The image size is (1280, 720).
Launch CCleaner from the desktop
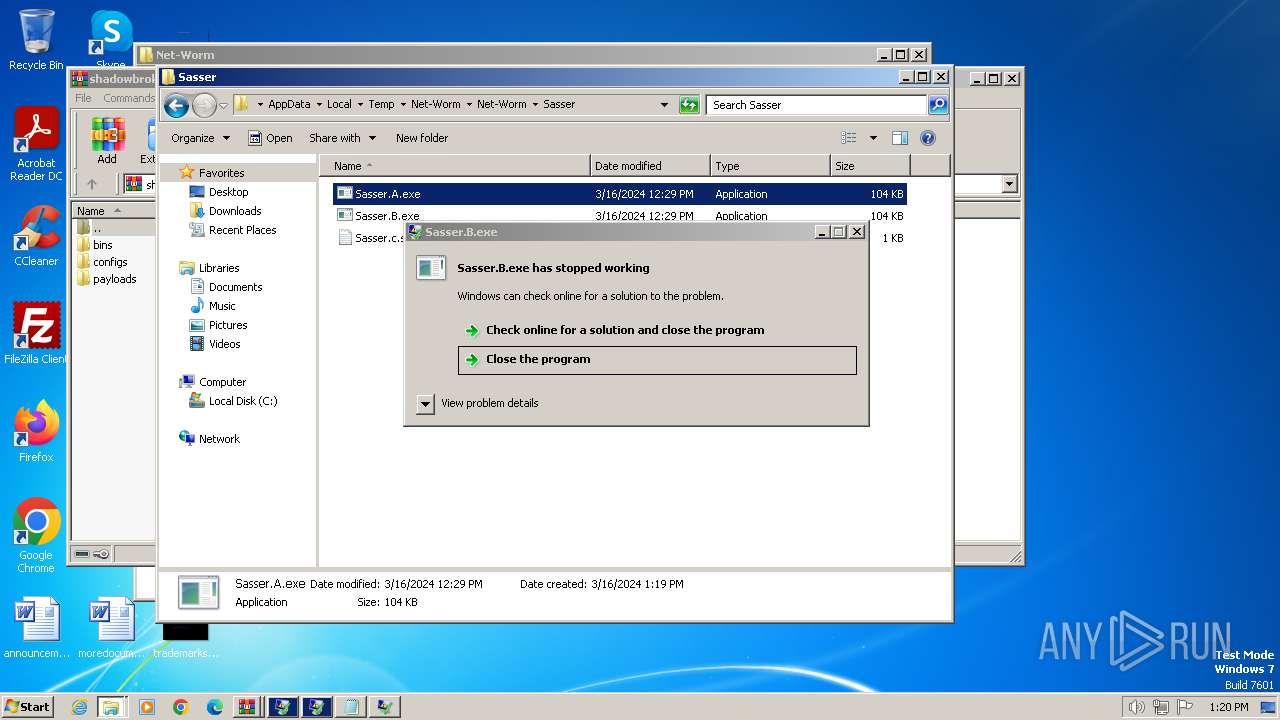(x=36, y=236)
